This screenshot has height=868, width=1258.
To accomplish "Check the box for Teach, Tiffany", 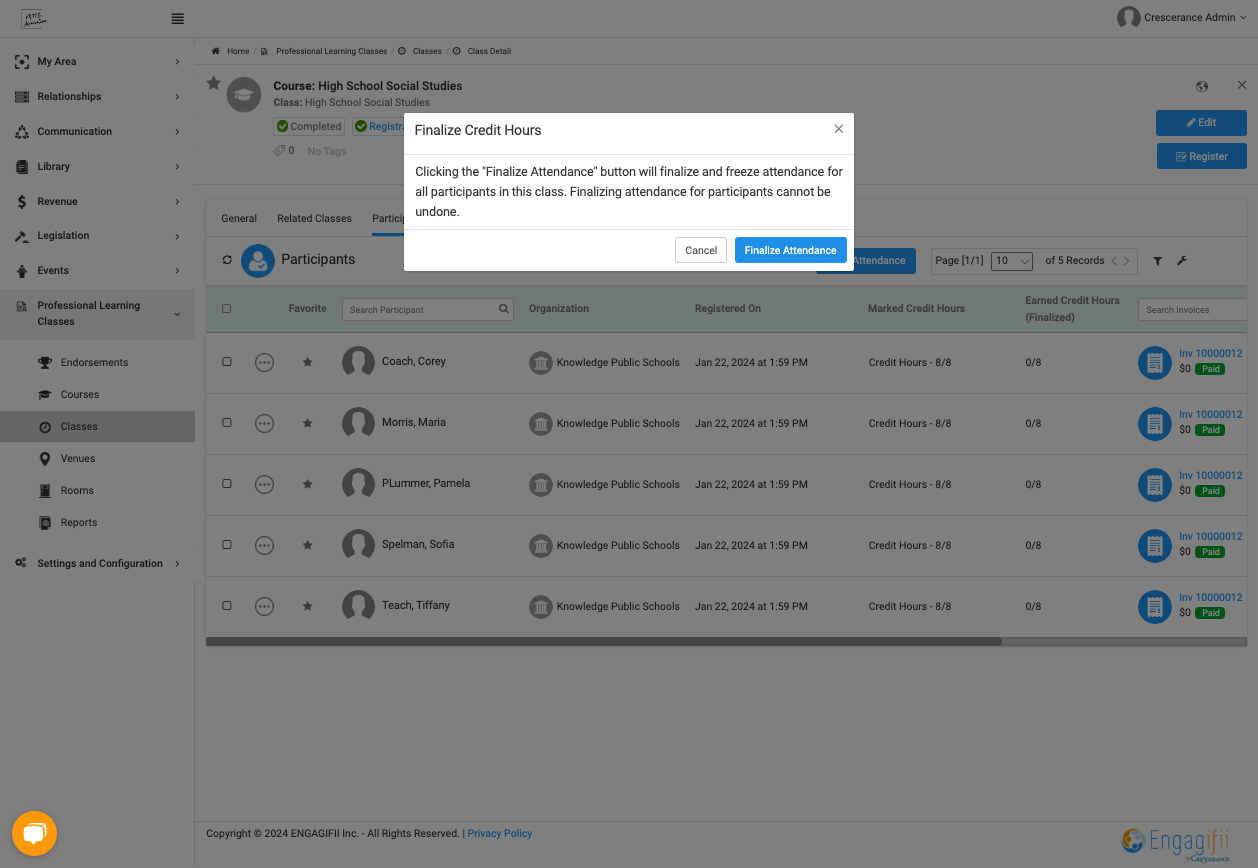I will [x=227, y=606].
